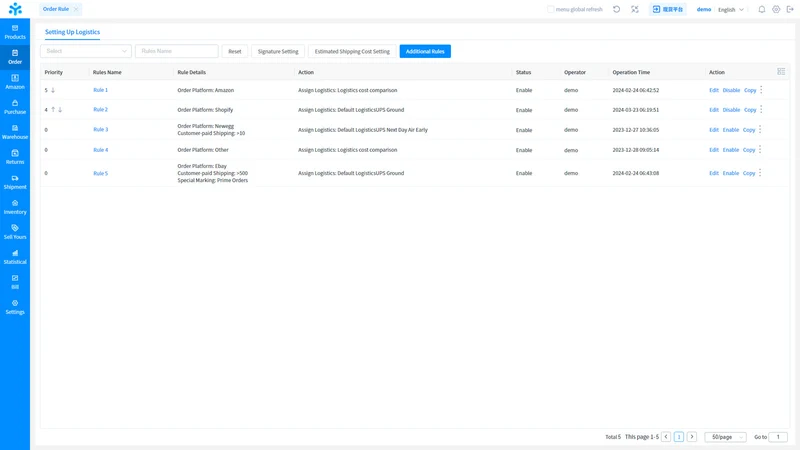Open the column settings icon in table header
Viewport: 800px width, 450px height.
781,72
